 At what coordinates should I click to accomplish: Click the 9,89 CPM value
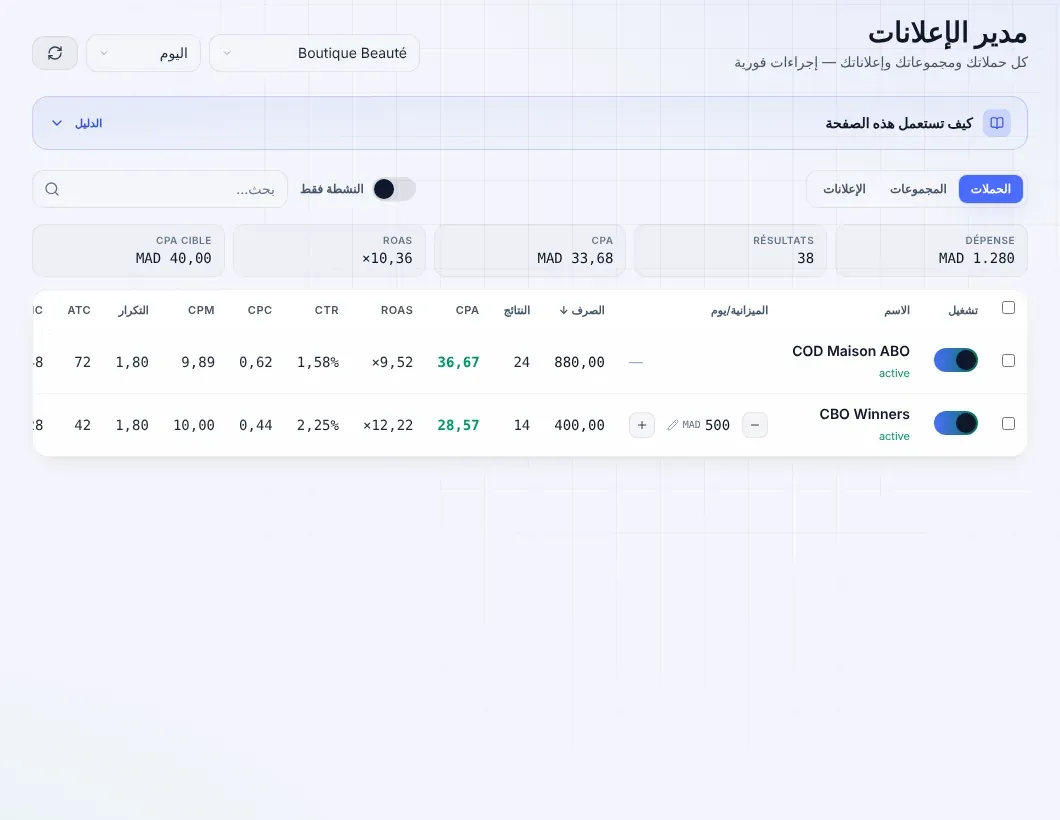point(198,362)
